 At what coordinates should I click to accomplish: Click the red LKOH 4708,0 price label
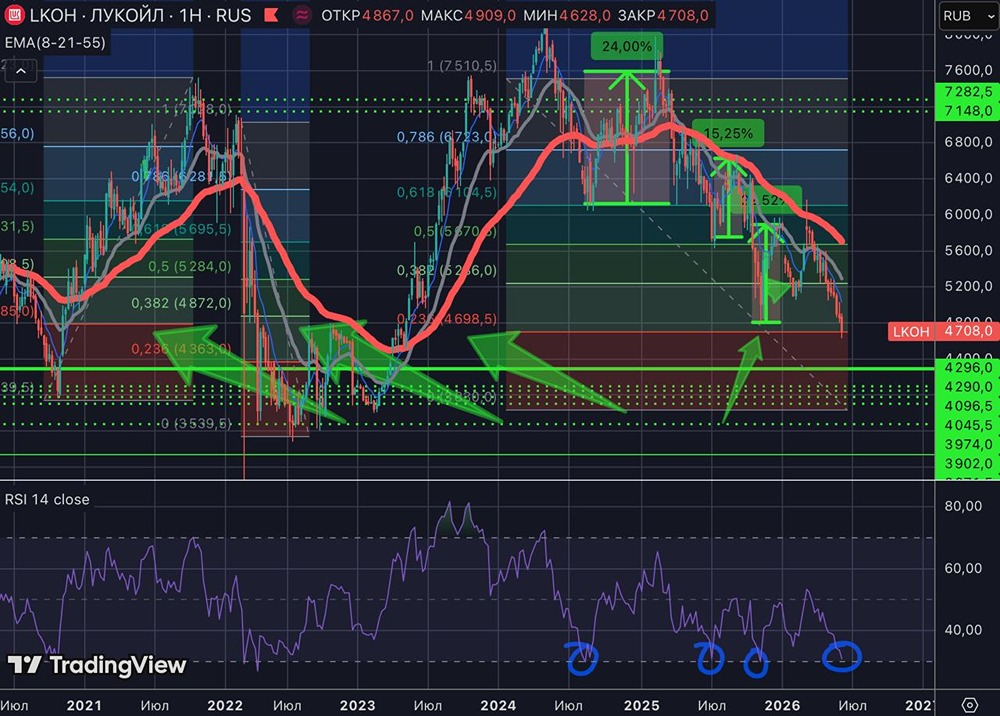(x=943, y=331)
